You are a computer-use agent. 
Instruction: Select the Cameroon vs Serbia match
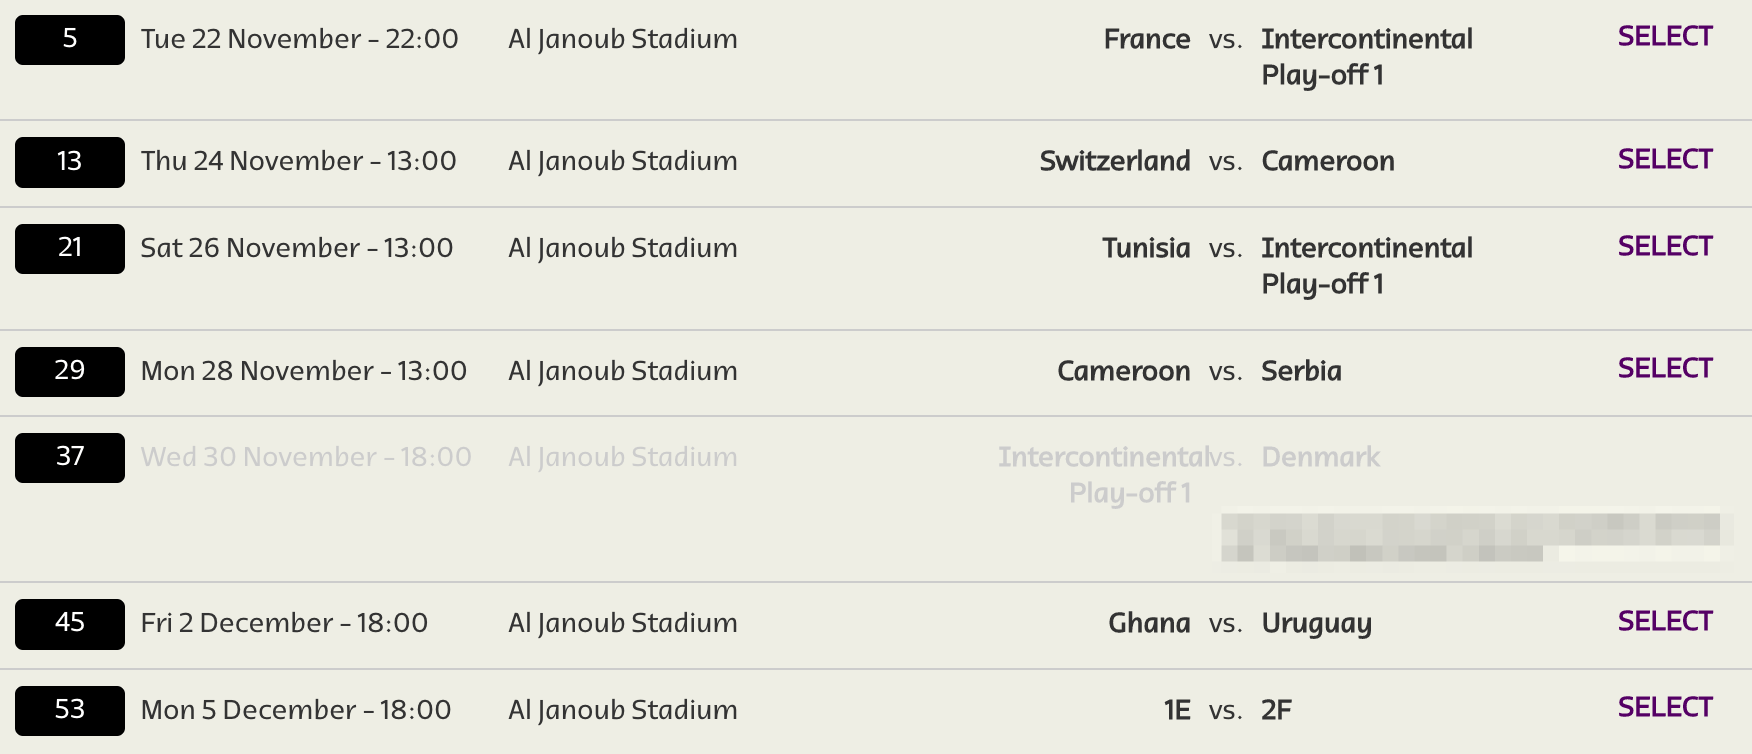(1665, 369)
